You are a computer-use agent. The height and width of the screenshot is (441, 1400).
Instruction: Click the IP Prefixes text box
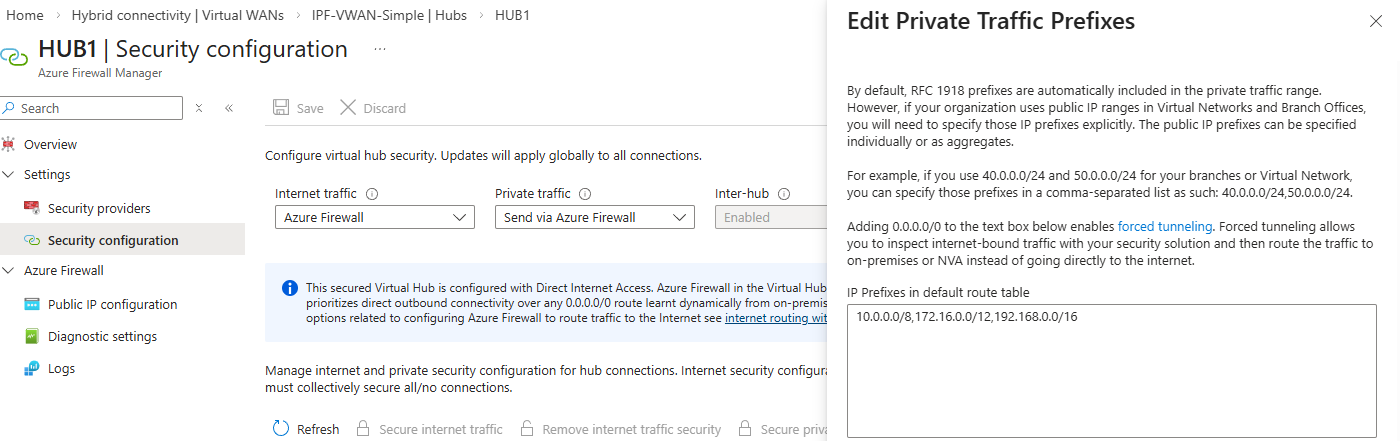(1111, 370)
